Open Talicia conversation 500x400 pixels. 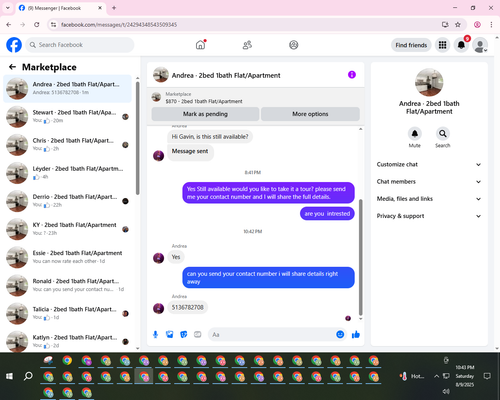[67, 314]
